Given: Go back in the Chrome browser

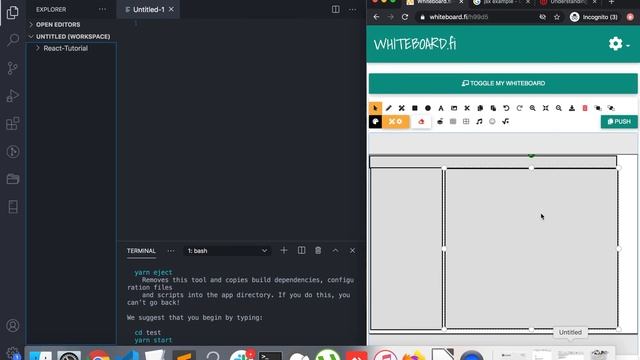Looking at the screenshot, I should (376, 17).
